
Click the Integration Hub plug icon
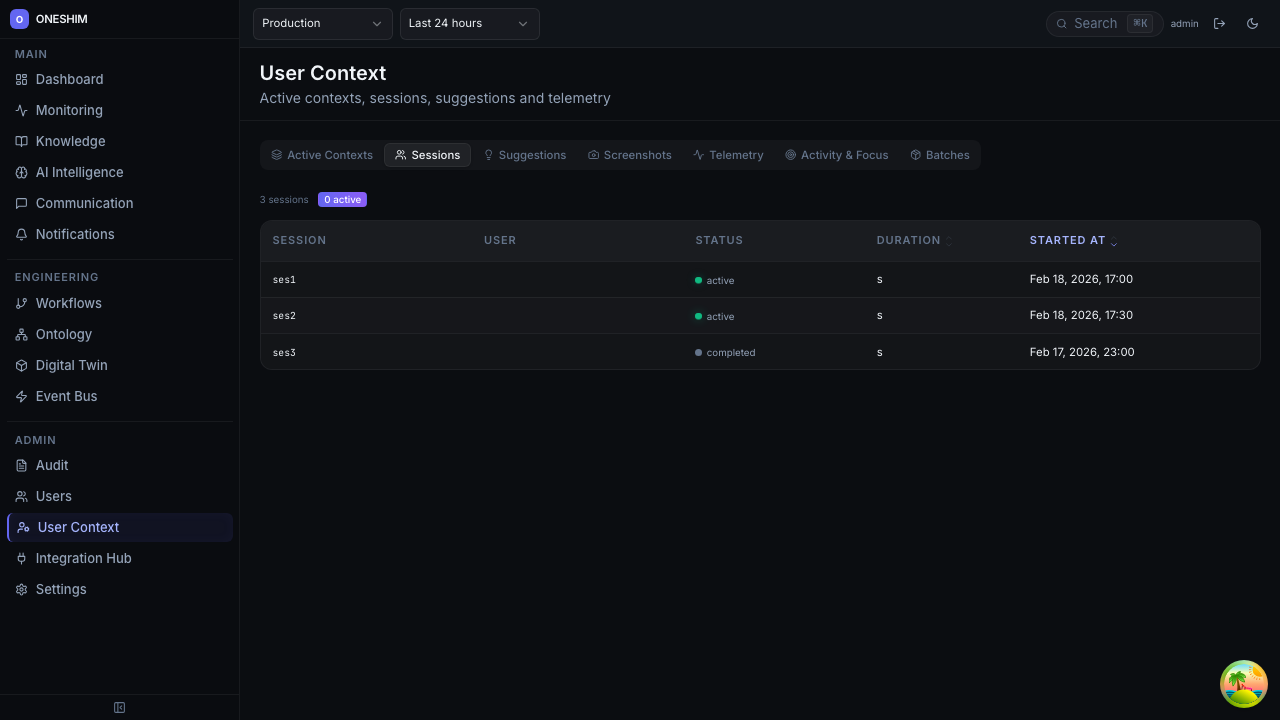(x=21, y=558)
